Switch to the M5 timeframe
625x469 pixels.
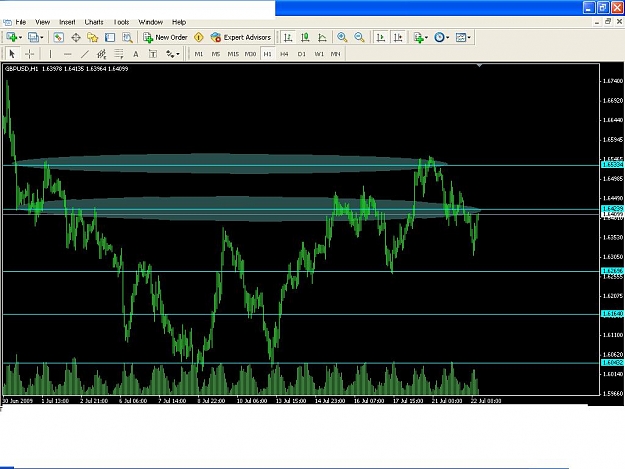coord(216,54)
